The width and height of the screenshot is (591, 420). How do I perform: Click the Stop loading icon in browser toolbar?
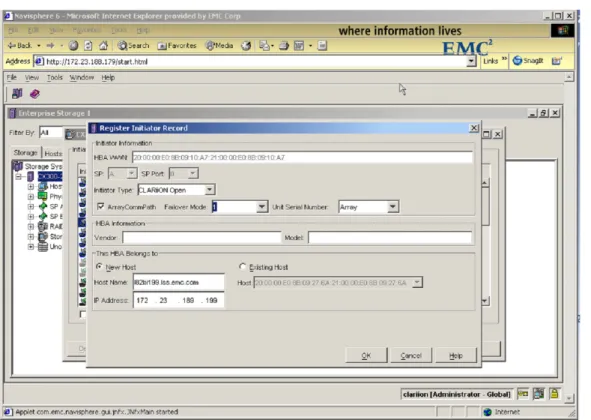(73, 46)
